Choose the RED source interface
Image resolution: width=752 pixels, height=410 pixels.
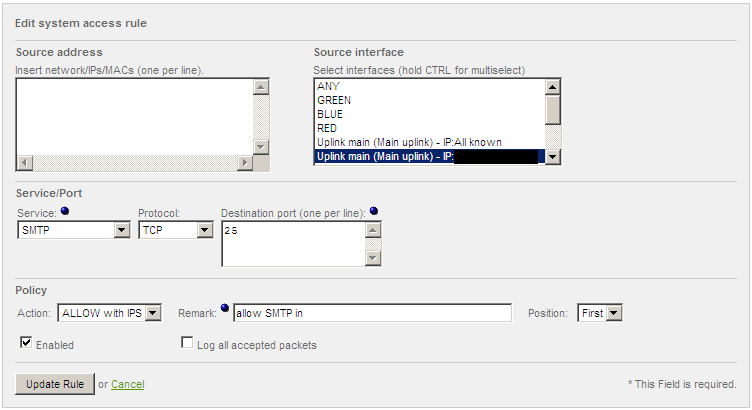click(327, 128)
